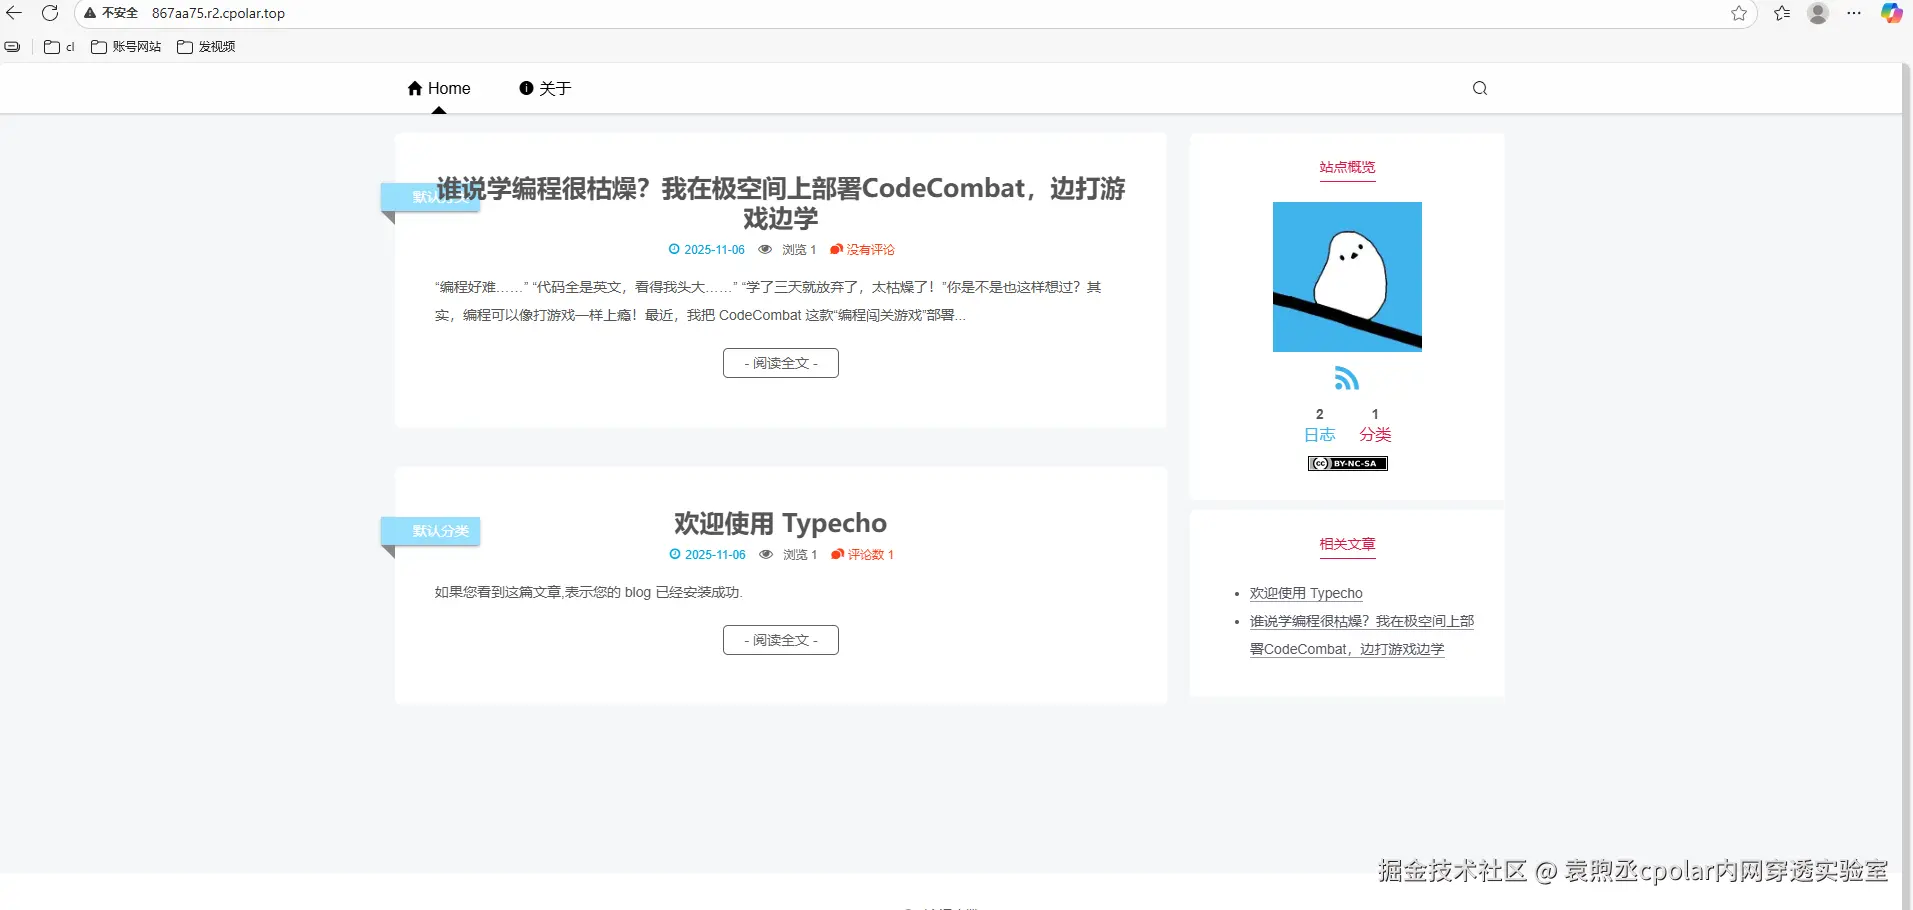Open 评论数 1 comments link
The width and height of the screenshot is (1913, 910).
863,555
